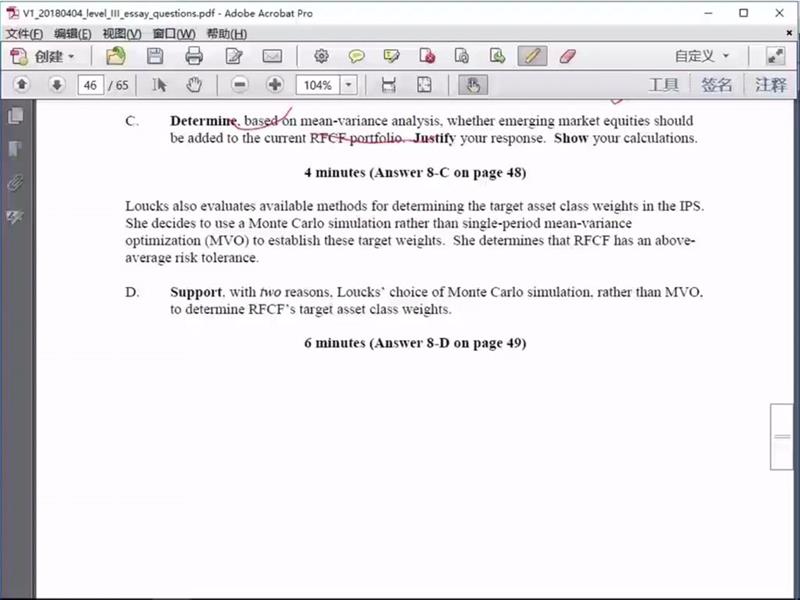This screenshot has height=600, width=800.
Task: Click the 104% zoom level field
Action: coord(318,85)
